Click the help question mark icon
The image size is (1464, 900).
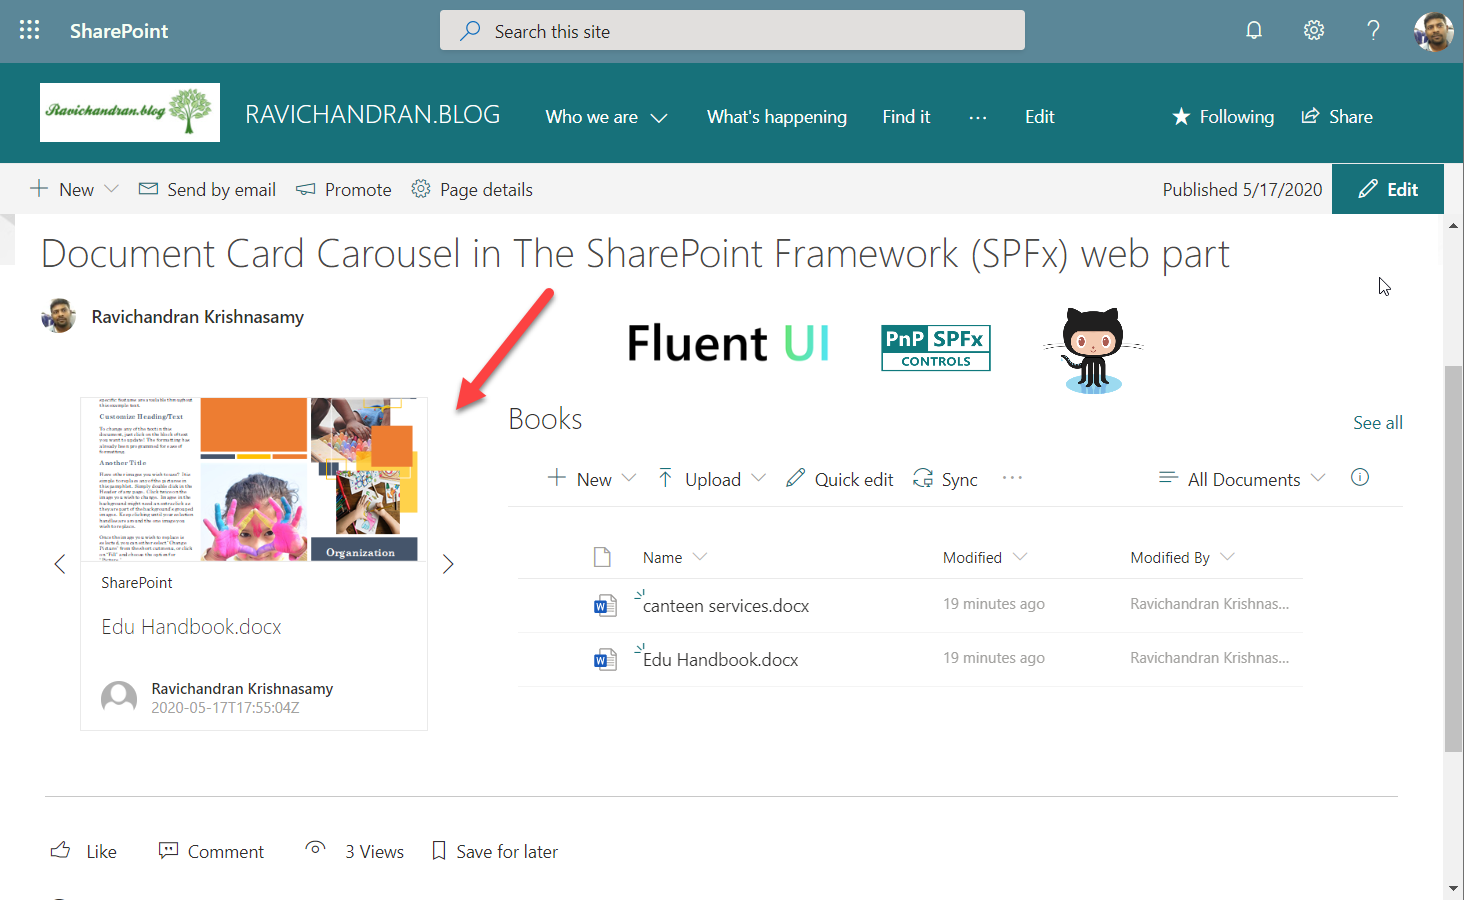1373,30
